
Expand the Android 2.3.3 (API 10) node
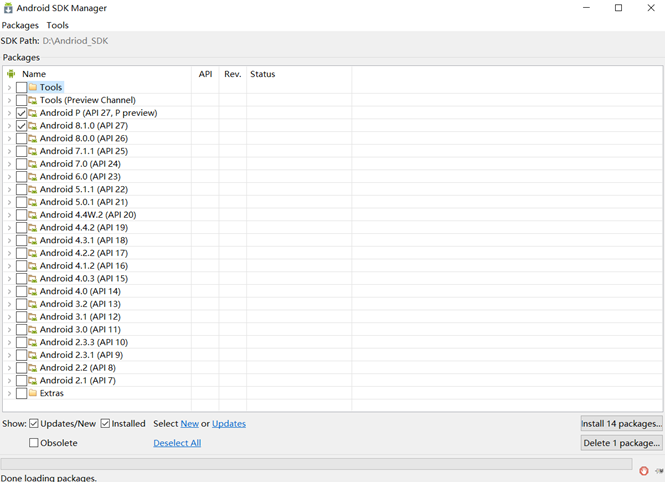click(9, 343)
